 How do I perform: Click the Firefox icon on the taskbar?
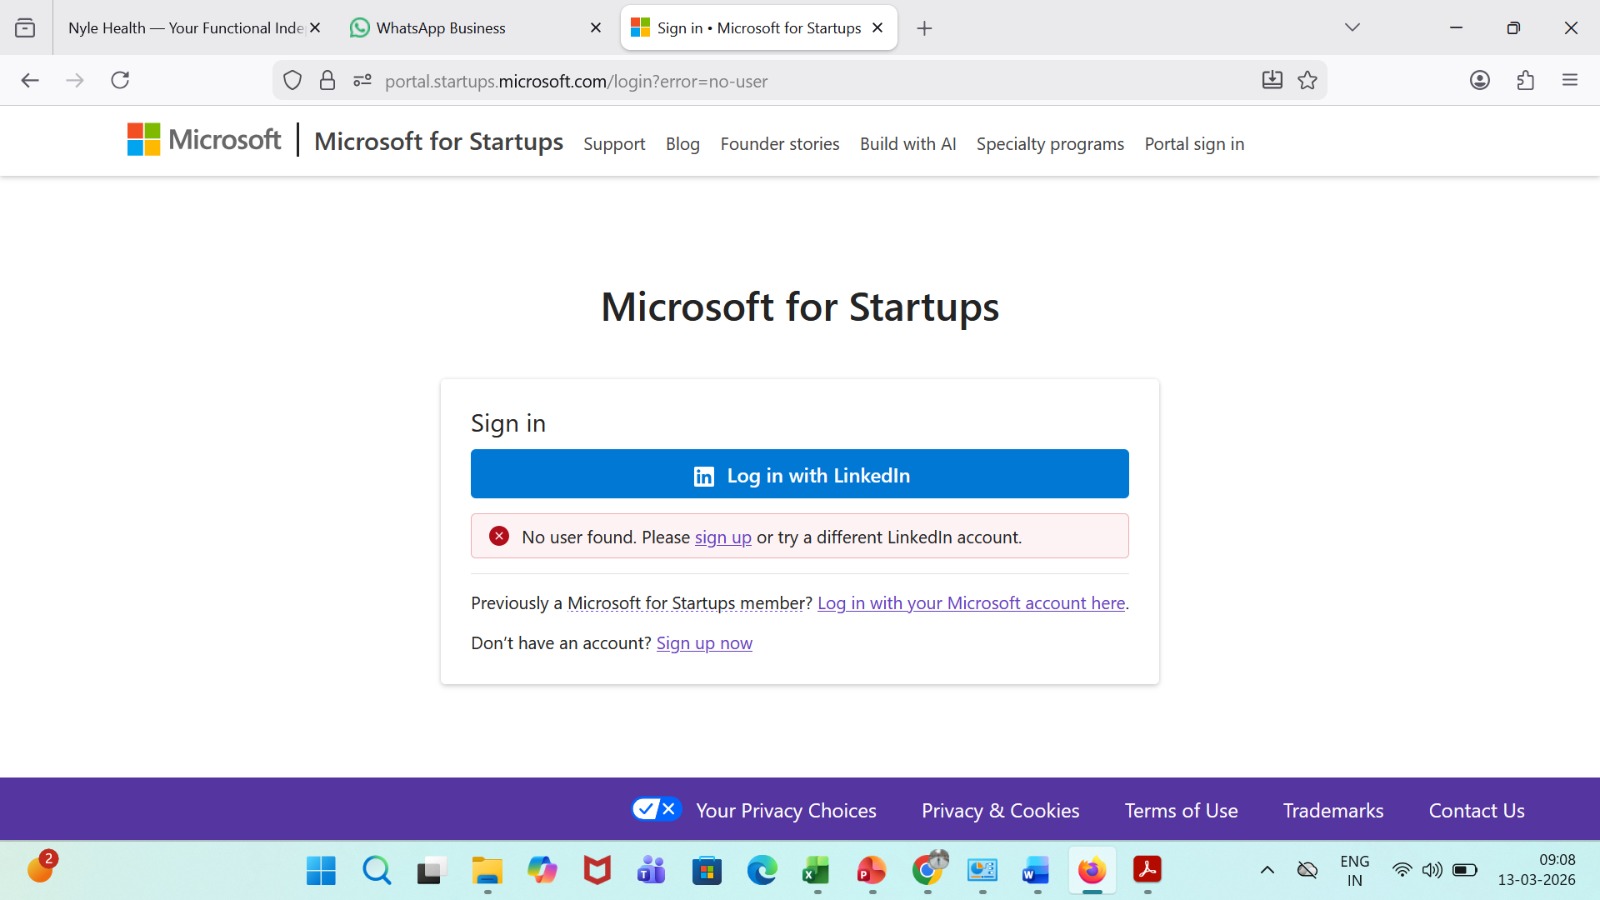(x=1092, y=871)
